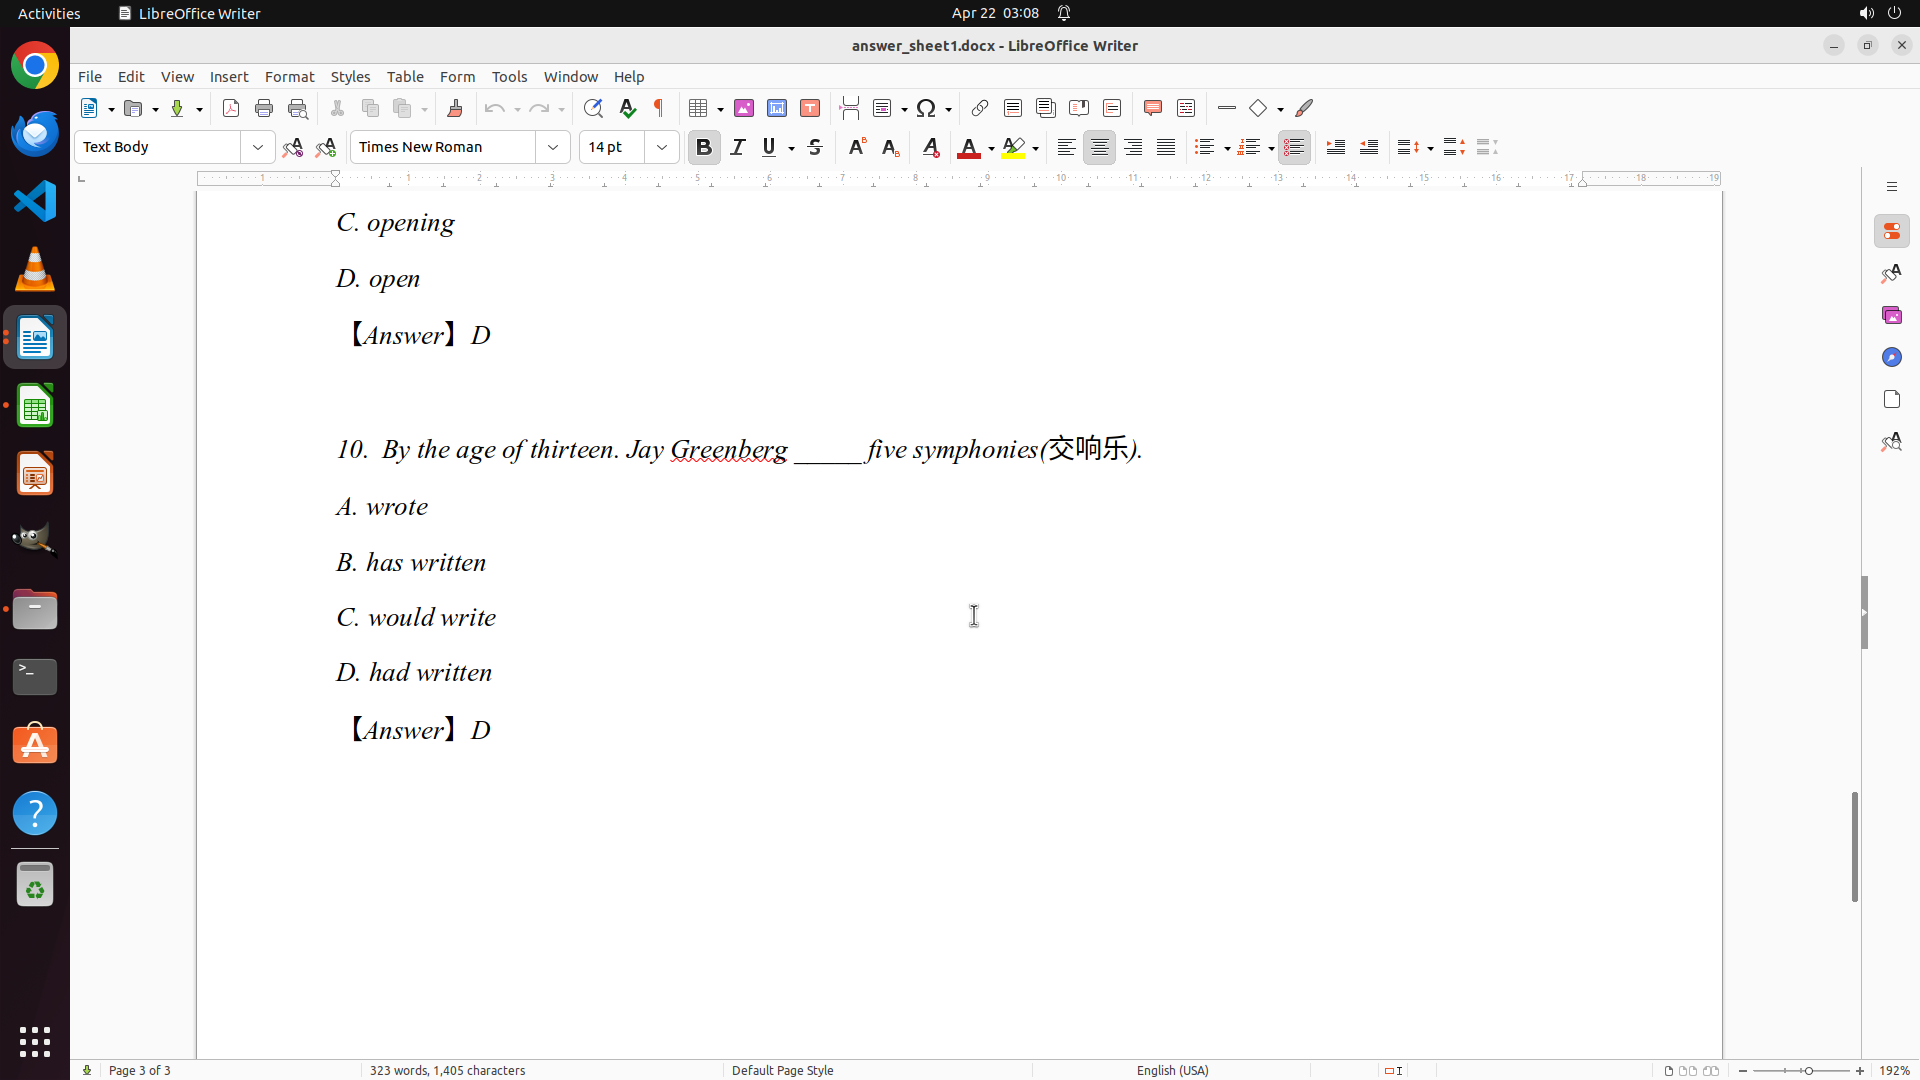The image size is (1920, 1080).
Task: Expand the font size dropdown
Action: tap(662, 147)
